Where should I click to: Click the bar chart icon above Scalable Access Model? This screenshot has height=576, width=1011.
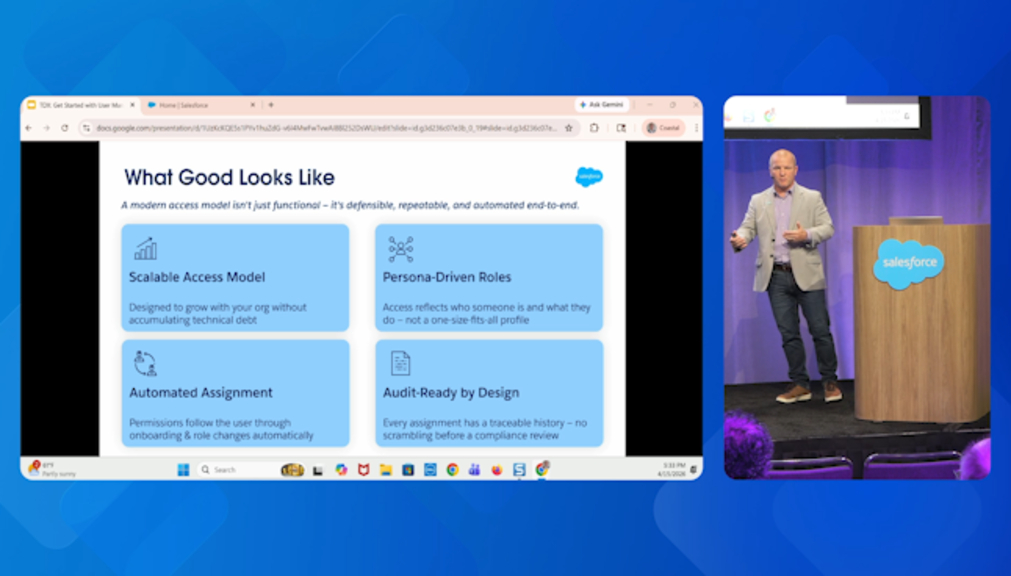(146, 249)
